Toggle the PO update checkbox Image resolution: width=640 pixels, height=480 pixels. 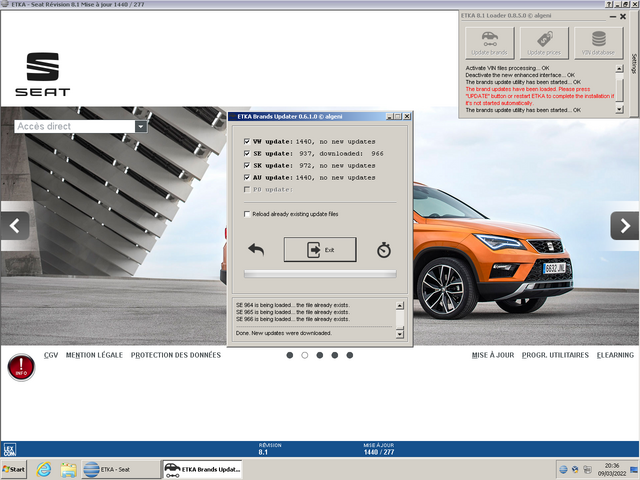coord(247,189)
